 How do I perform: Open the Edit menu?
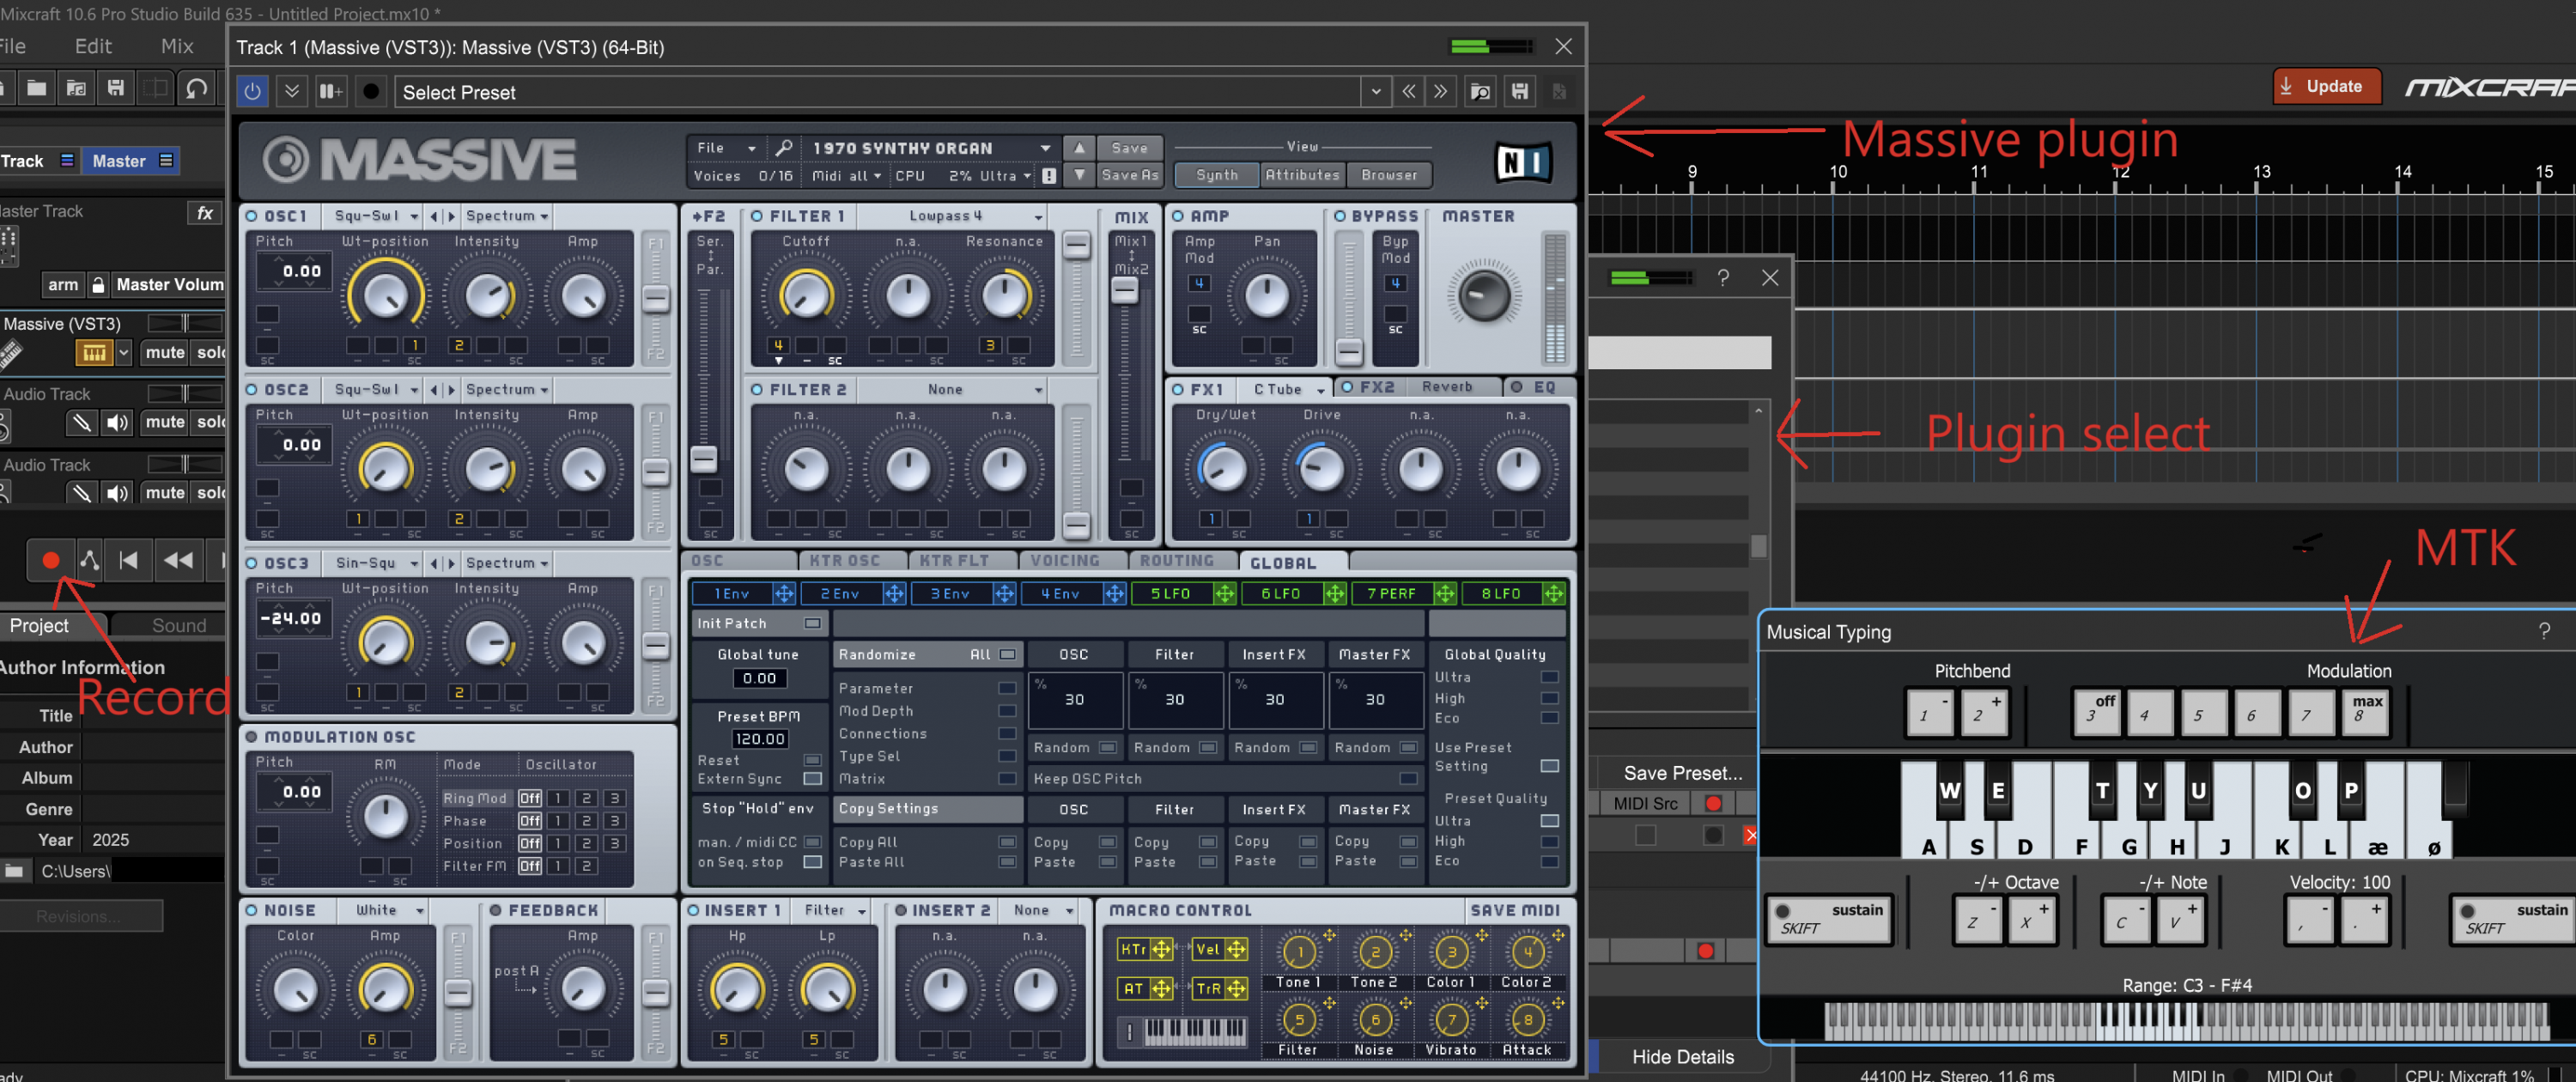pos(93,46)
